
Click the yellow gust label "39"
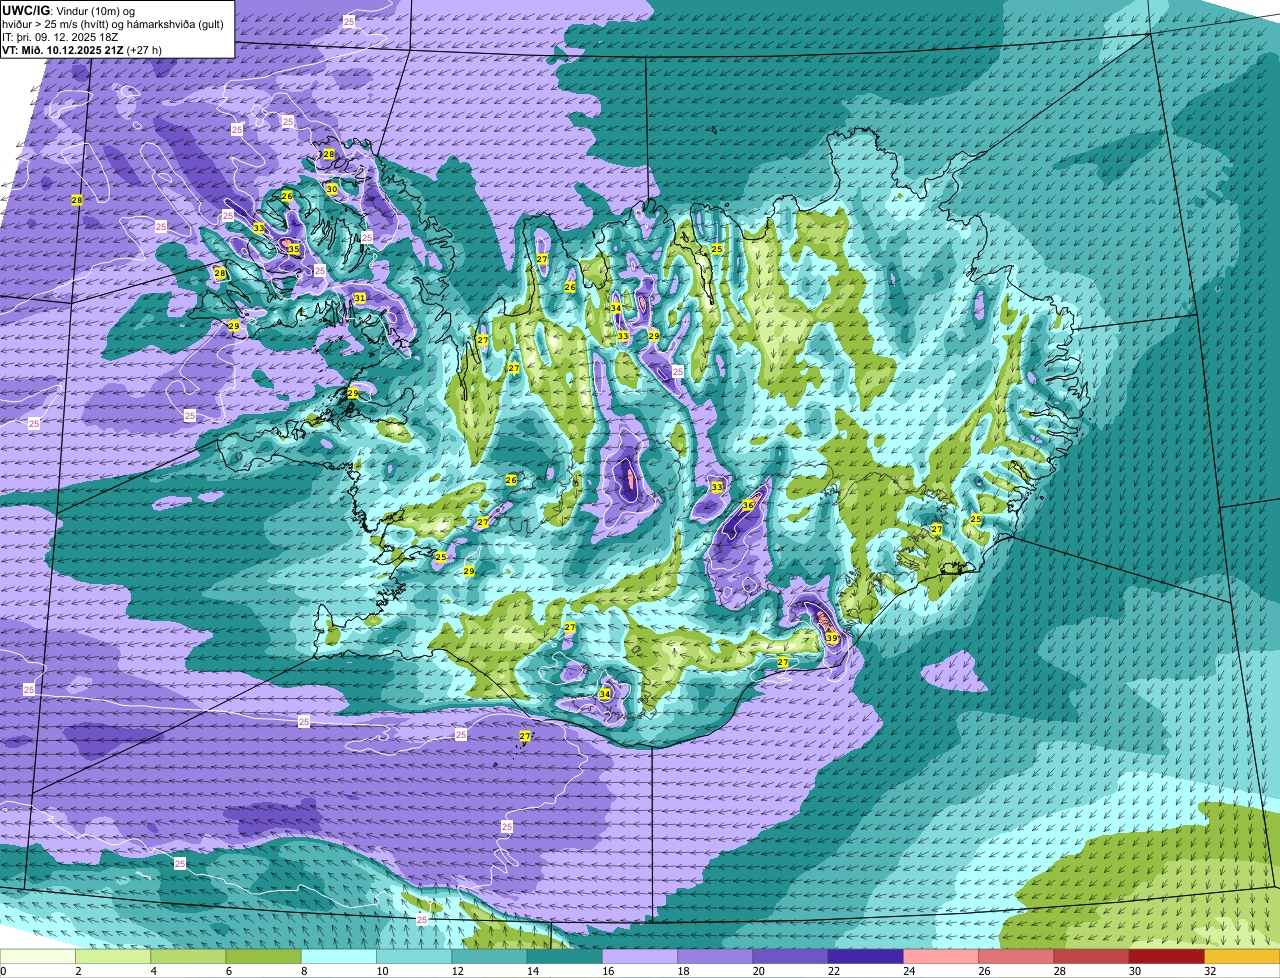(832, 638)
